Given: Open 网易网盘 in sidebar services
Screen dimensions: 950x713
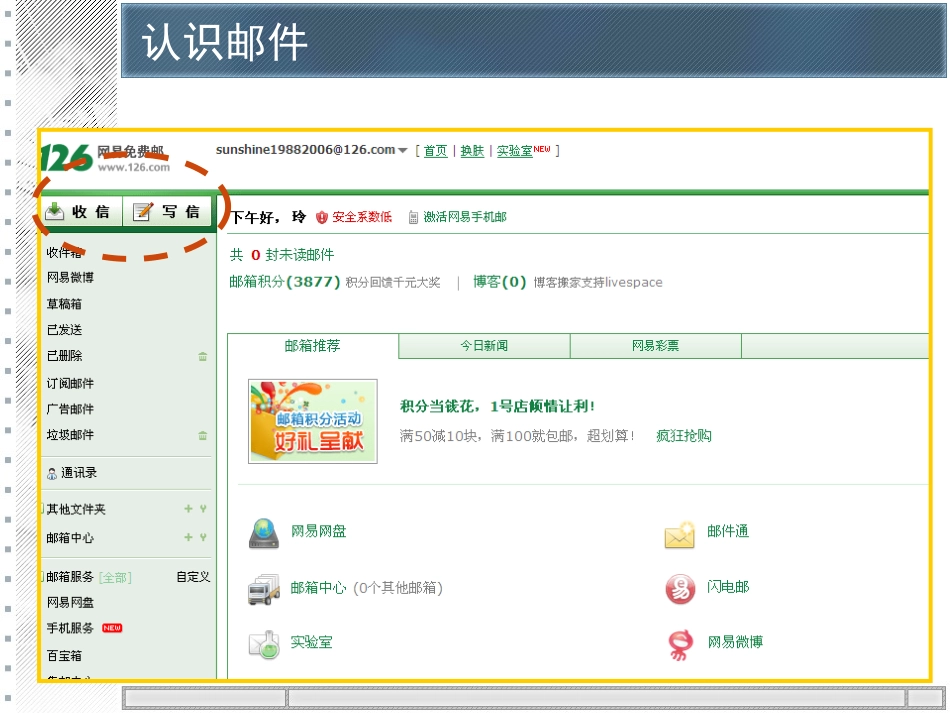Looking at the screenshot, I should click(x=70, y=602).
